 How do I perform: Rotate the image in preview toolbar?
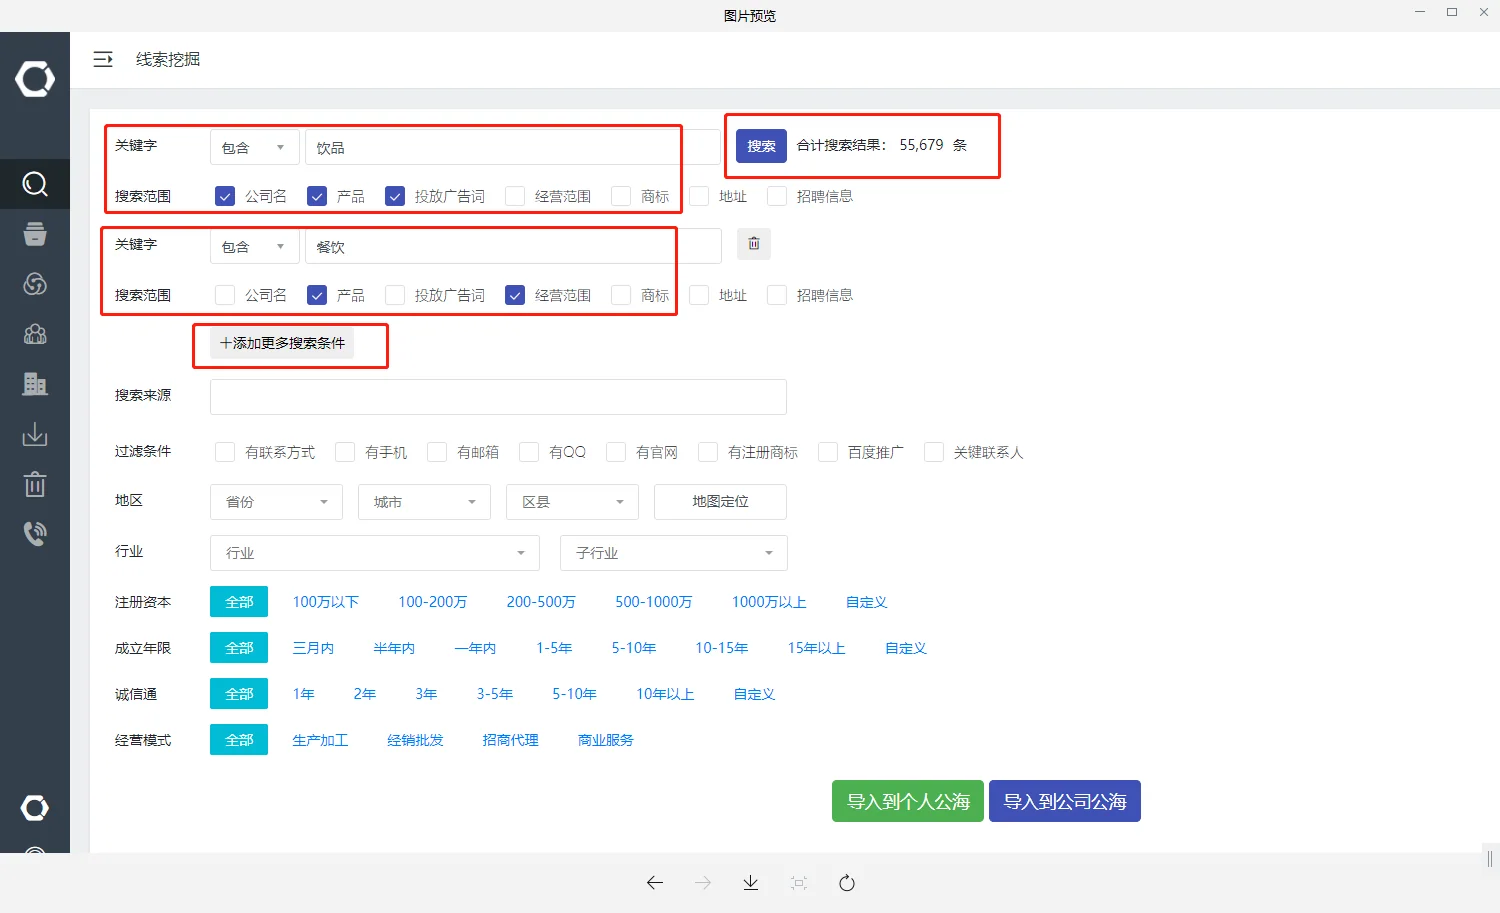(847, 883)
